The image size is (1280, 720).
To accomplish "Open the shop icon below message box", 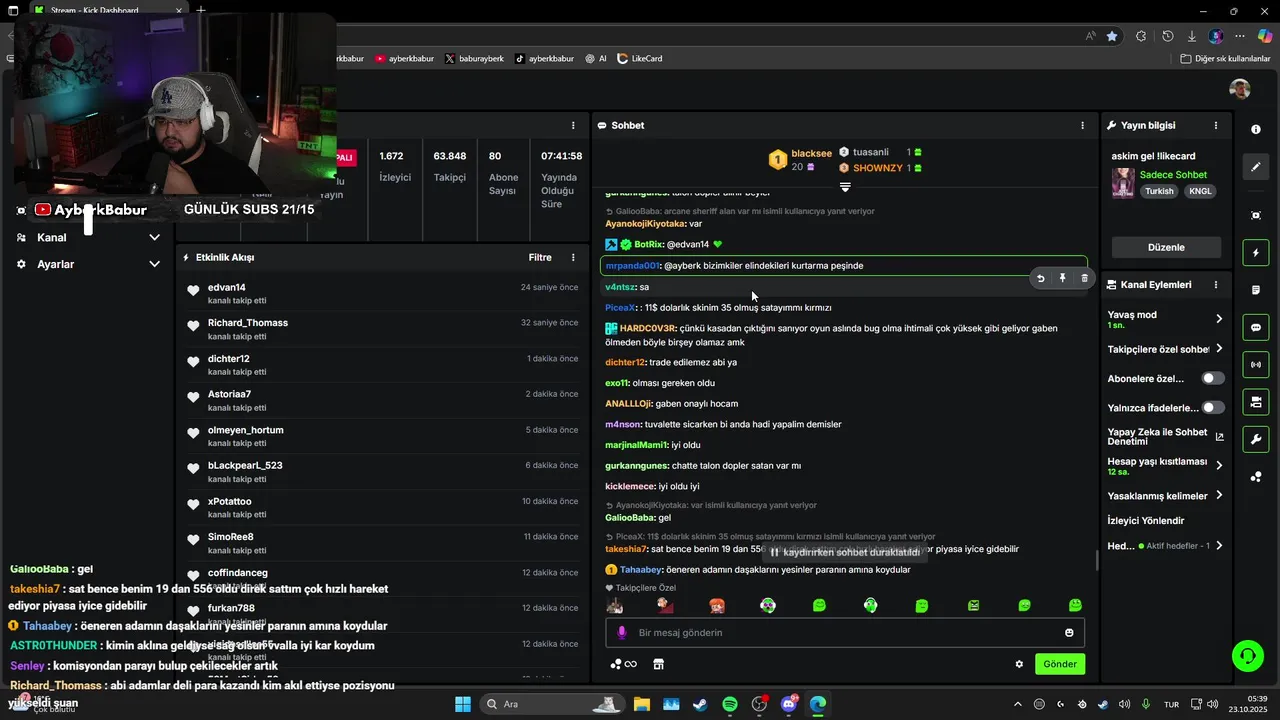I will [x=658, y=664].
